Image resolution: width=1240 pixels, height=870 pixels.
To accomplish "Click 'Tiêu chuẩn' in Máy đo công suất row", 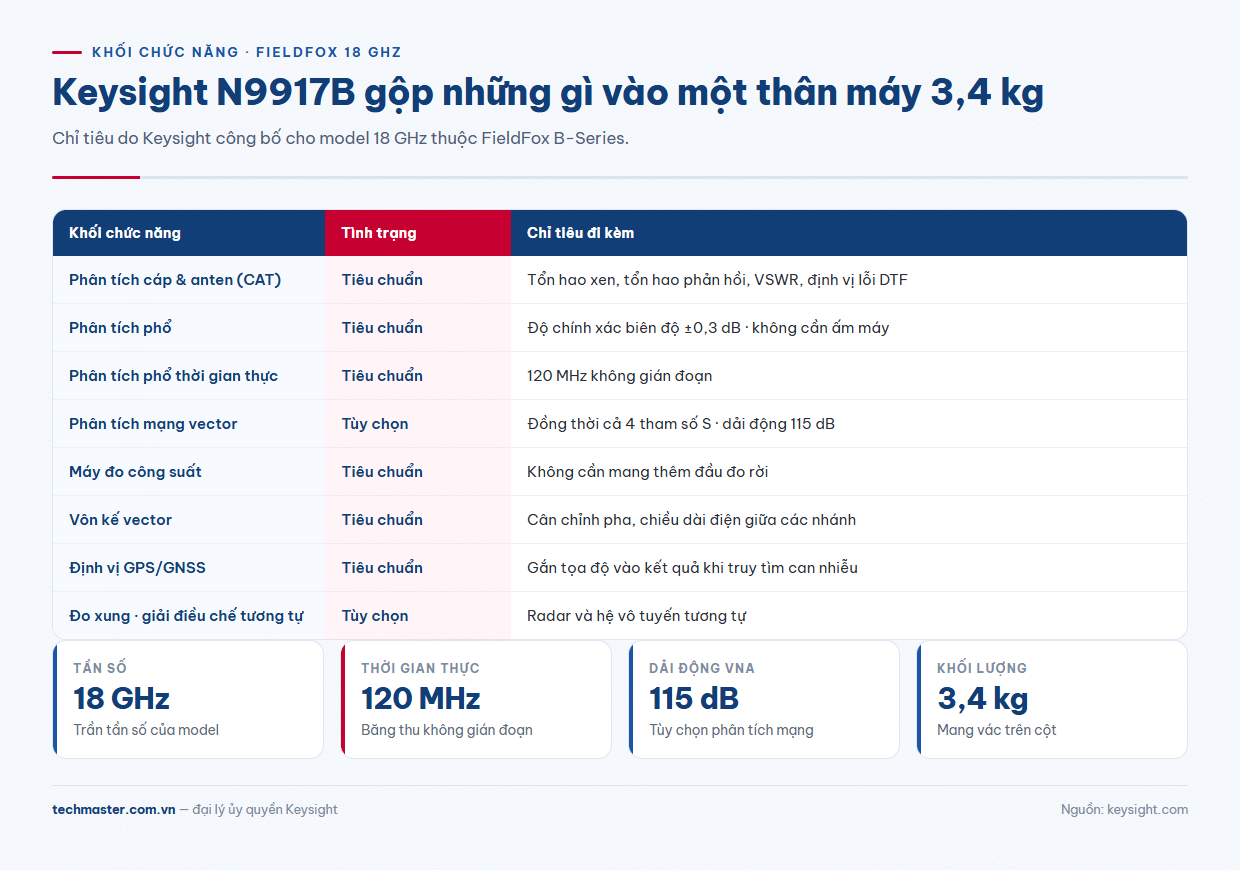I will [382, 472].
